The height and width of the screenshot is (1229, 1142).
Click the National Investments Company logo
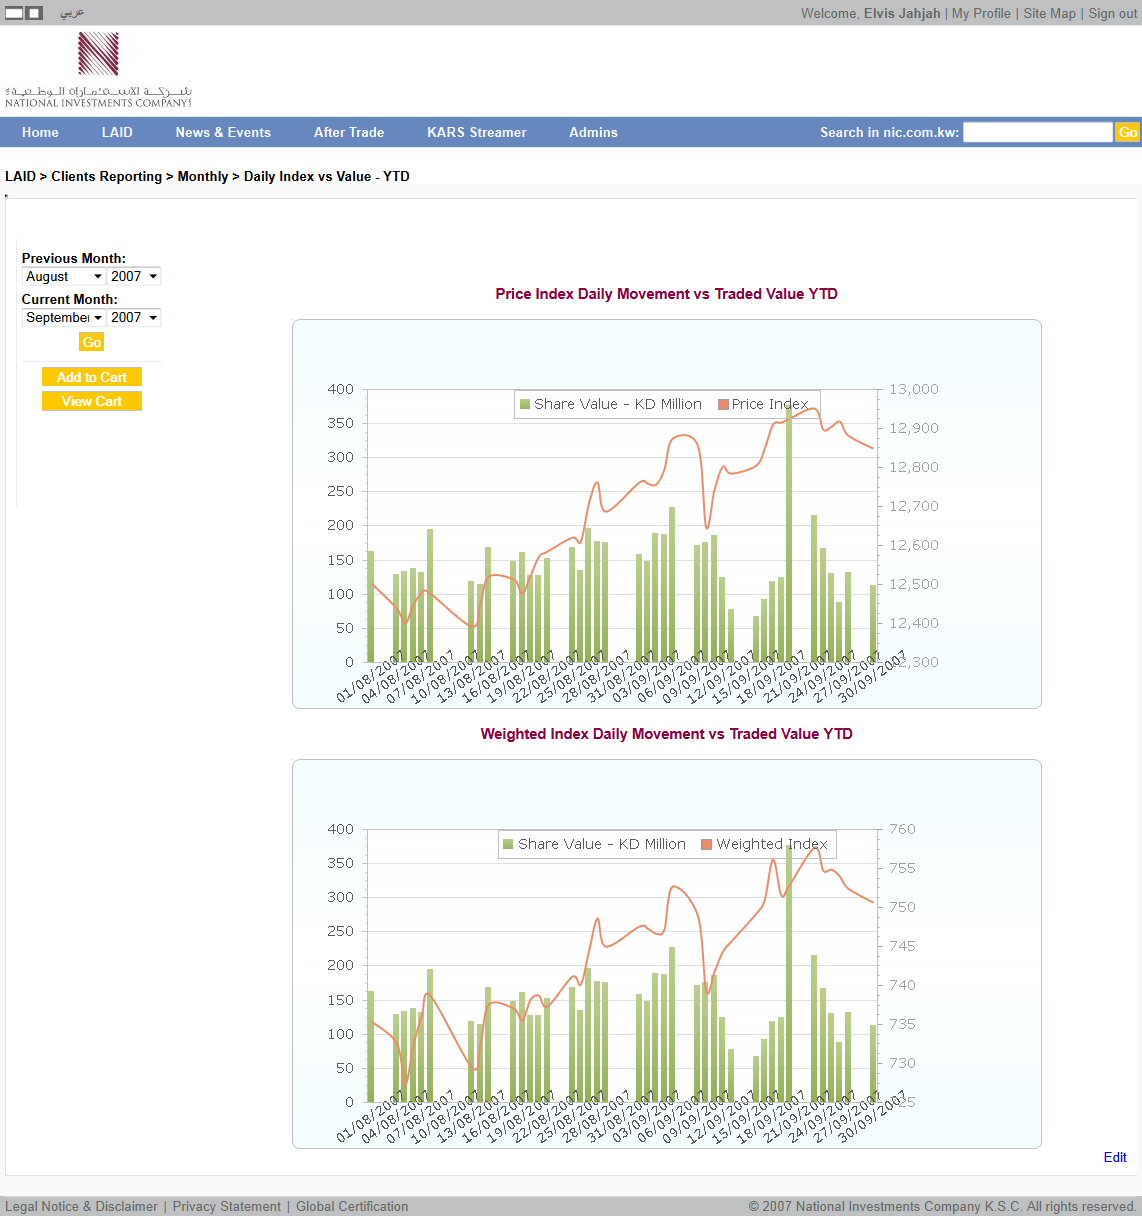tap(98, 69)
